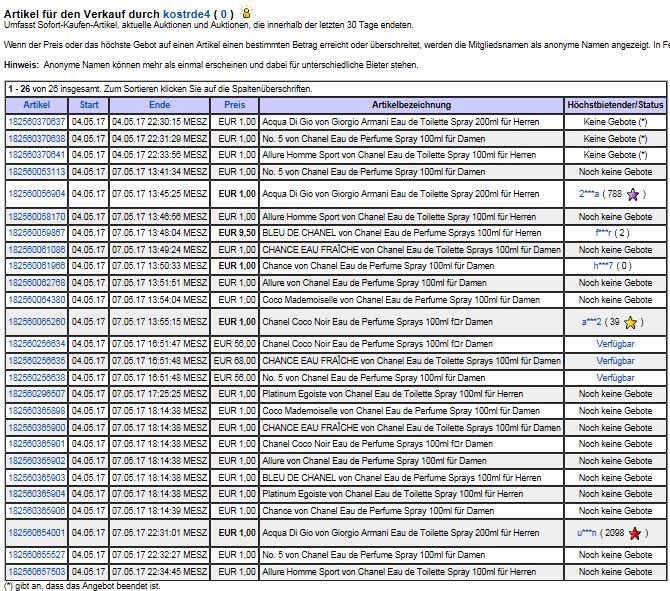
Task: Open the seller feedback score (0) link
Action: pos(223,14)
